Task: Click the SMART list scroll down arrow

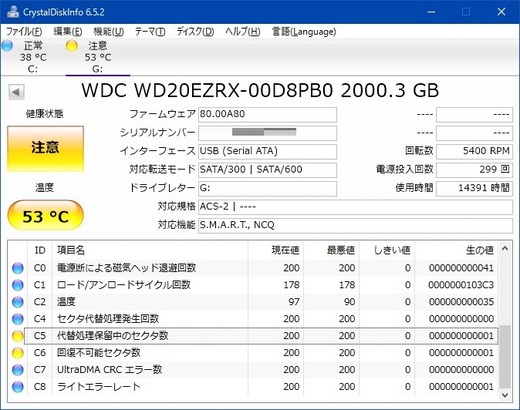Action: 505,395
